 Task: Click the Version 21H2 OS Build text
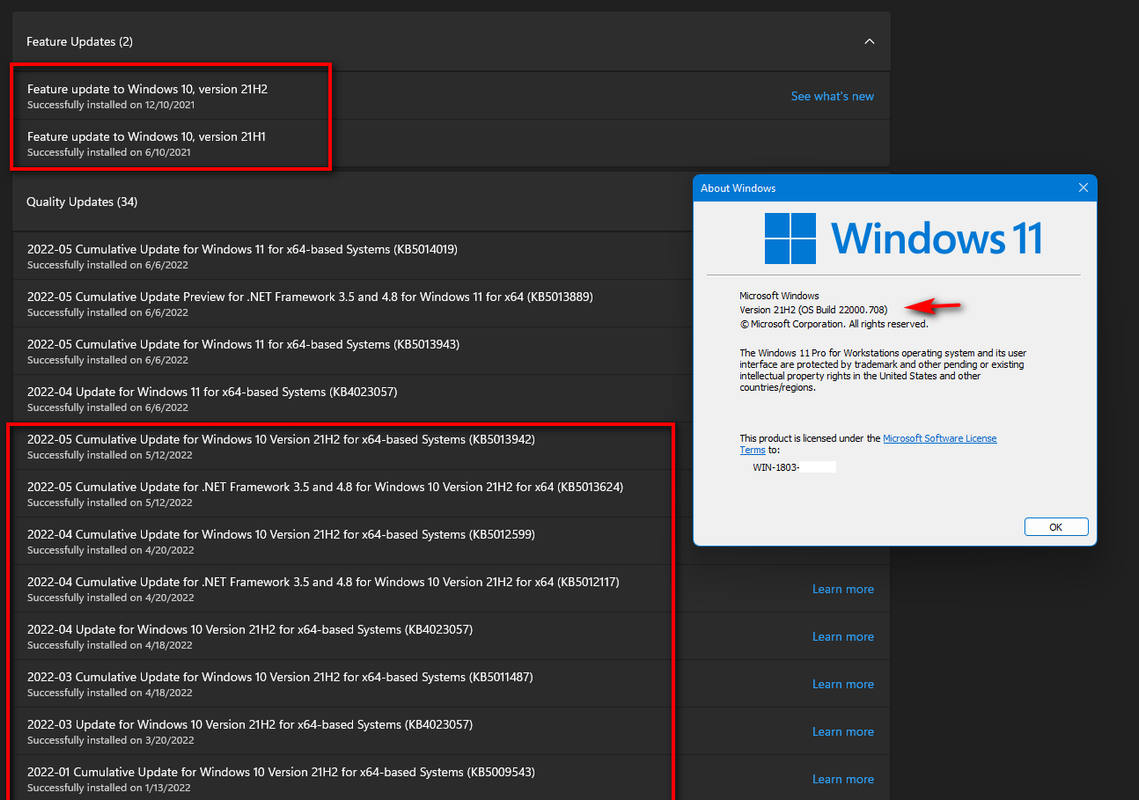click(813, 310)
